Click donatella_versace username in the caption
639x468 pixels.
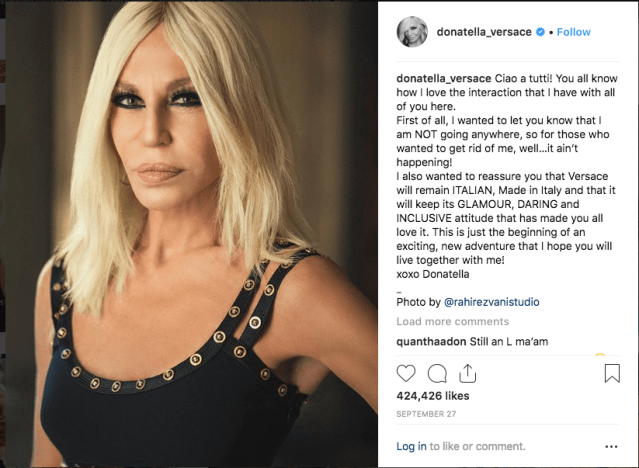[444, 78]
